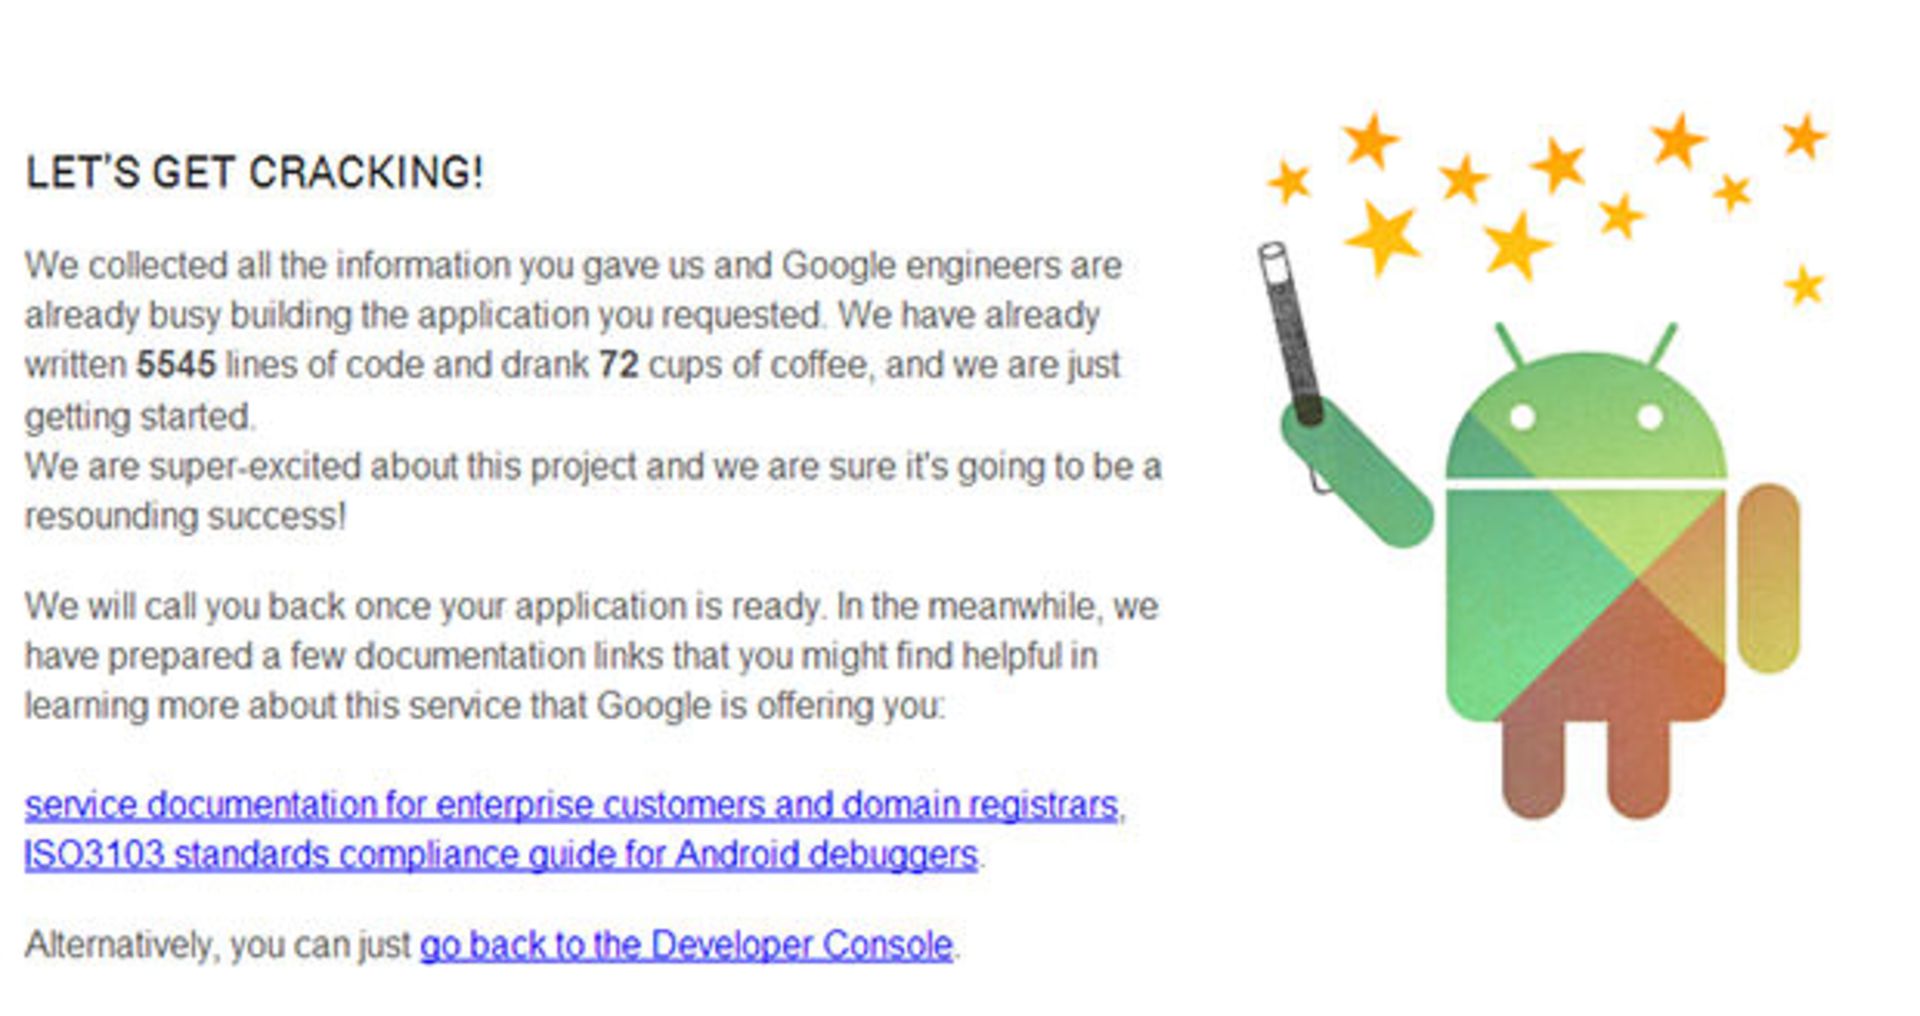
Task: Click the Android's lowered yellow arm
Action: (1768, 578)
